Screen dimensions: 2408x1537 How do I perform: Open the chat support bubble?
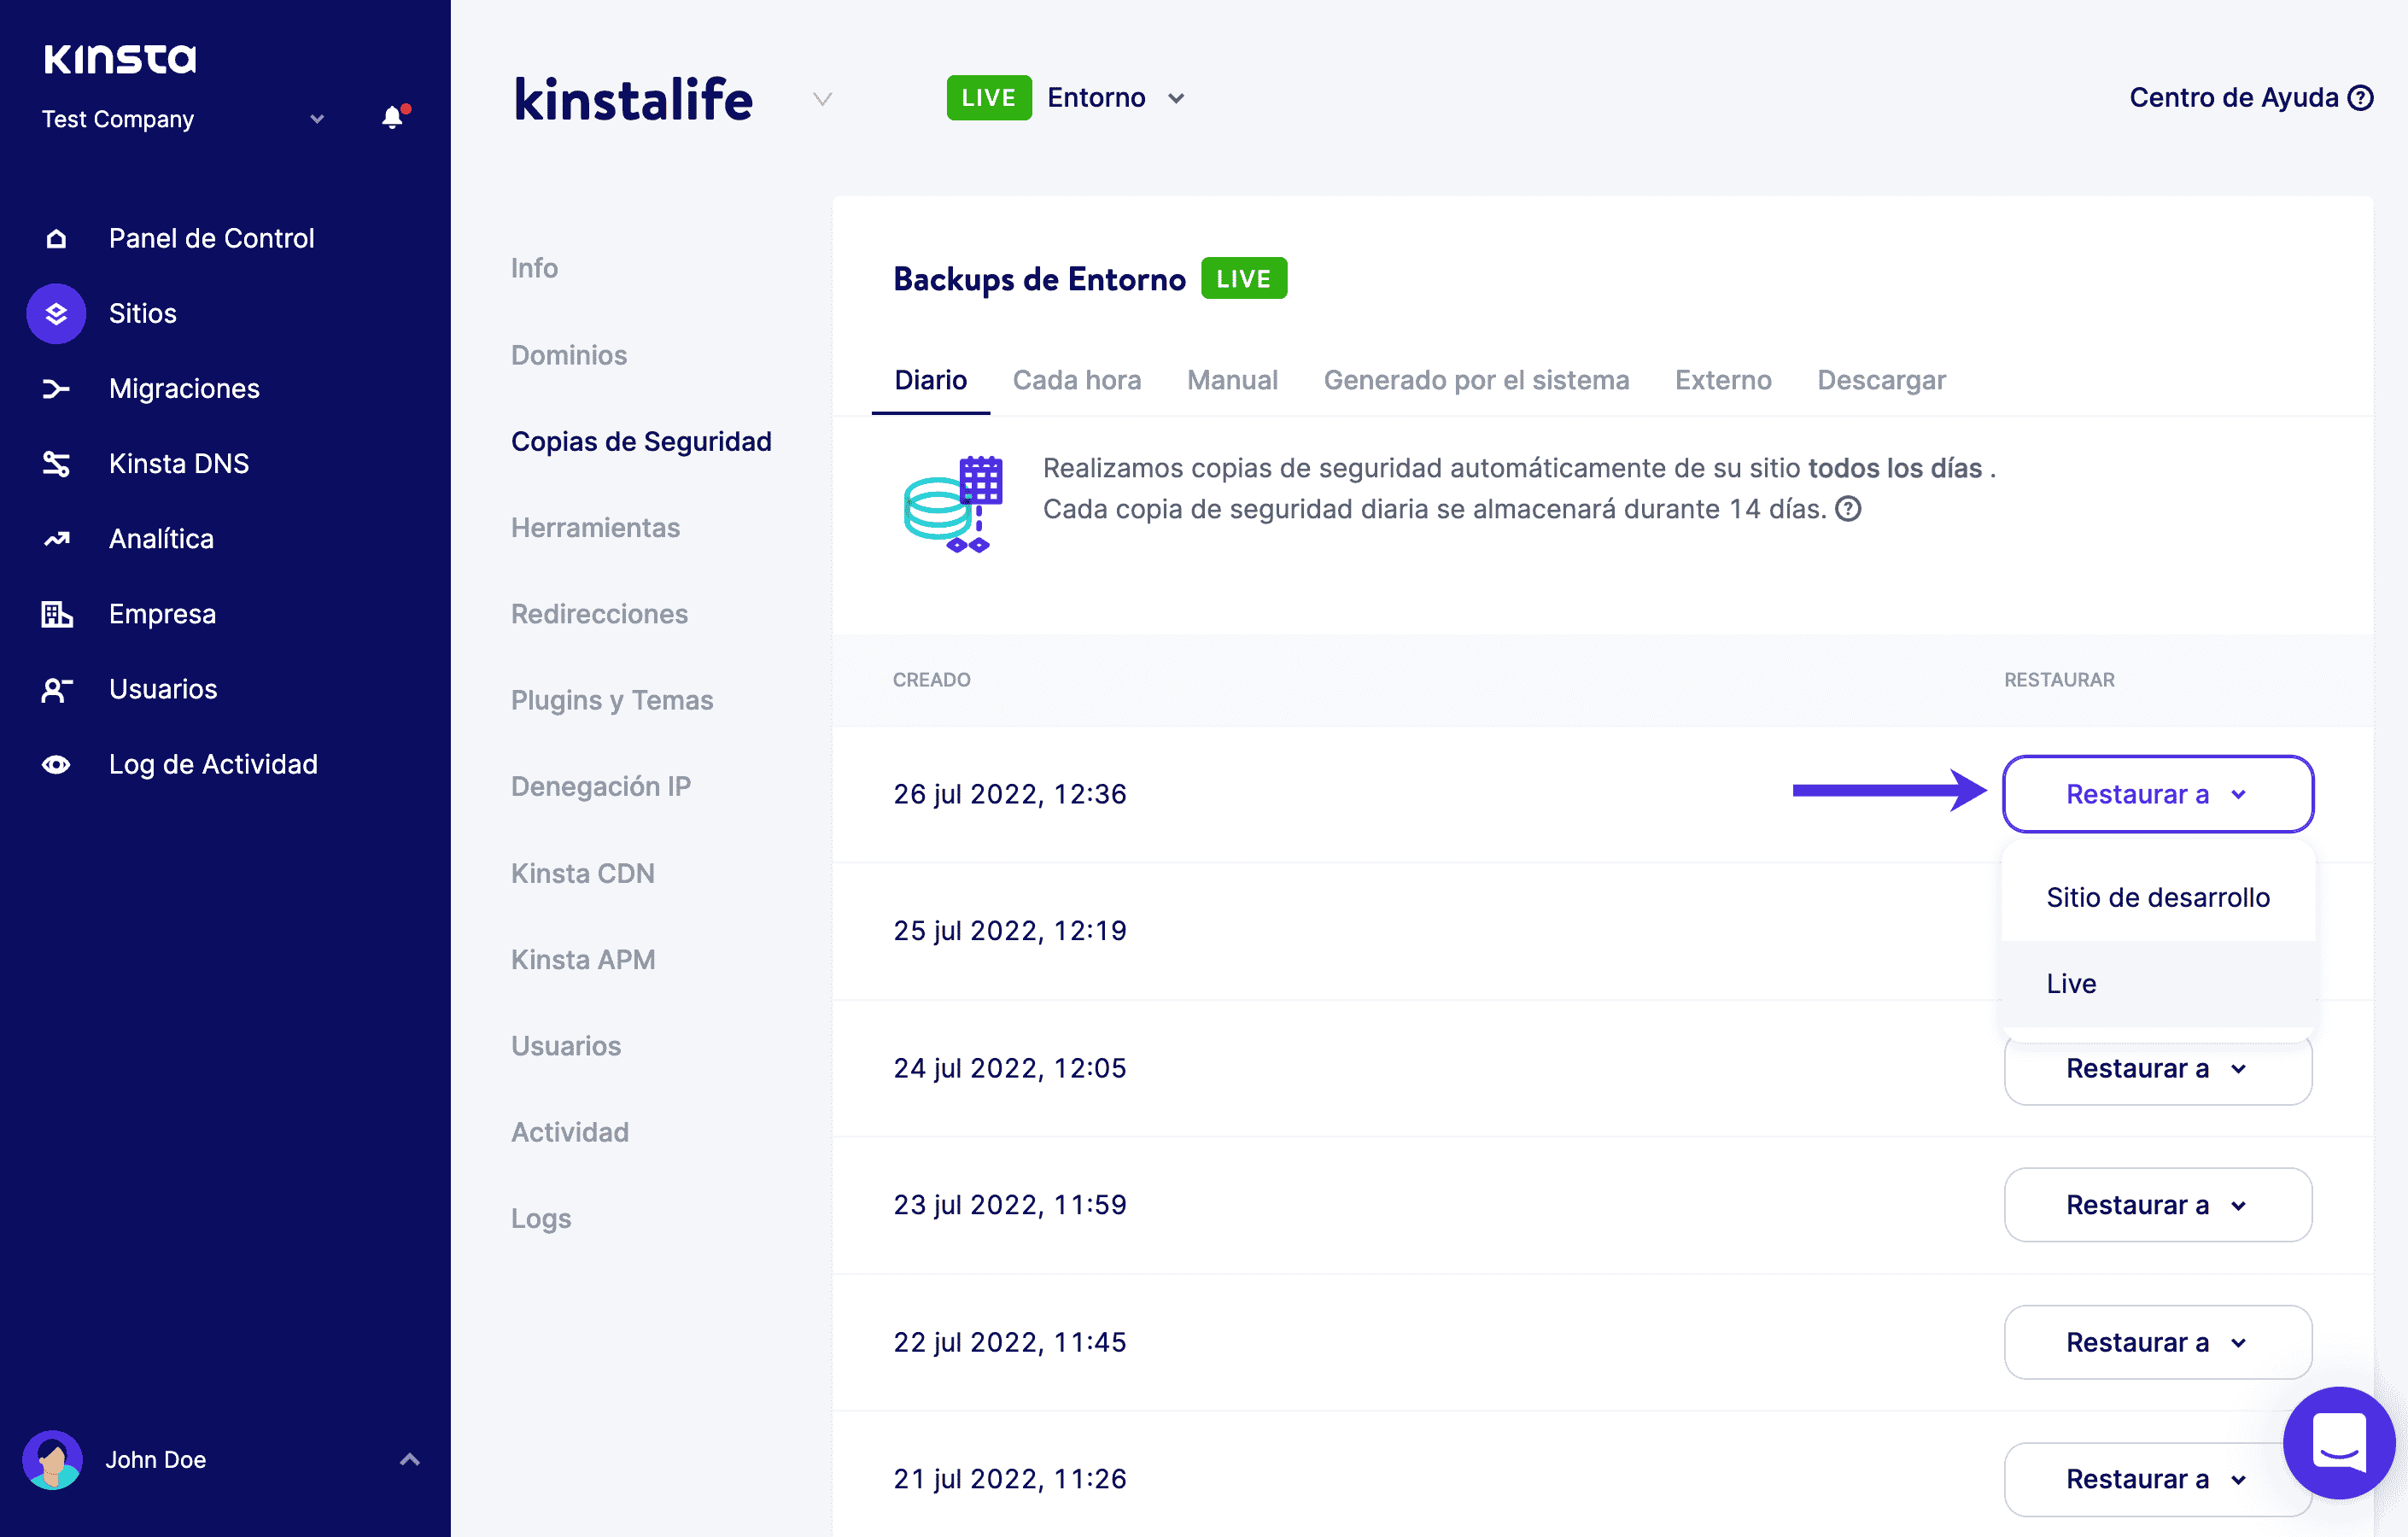pyautogui.click(x=2338, y=1442)
